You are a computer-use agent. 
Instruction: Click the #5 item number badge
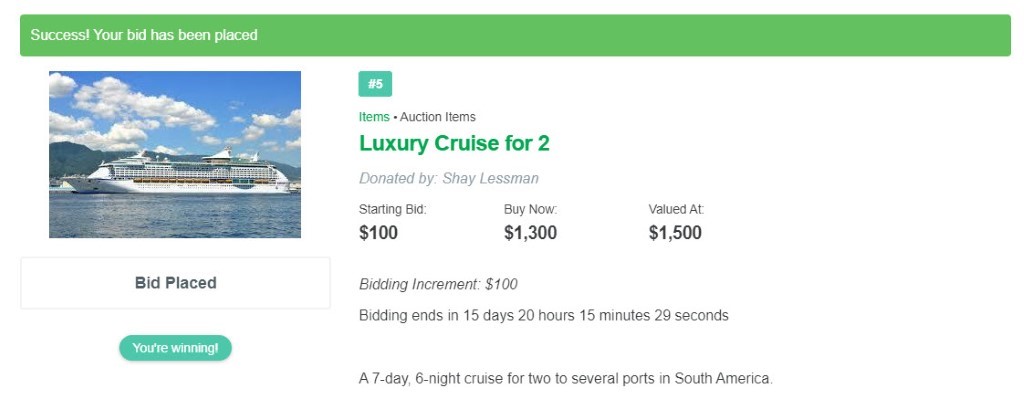point(375,84)
